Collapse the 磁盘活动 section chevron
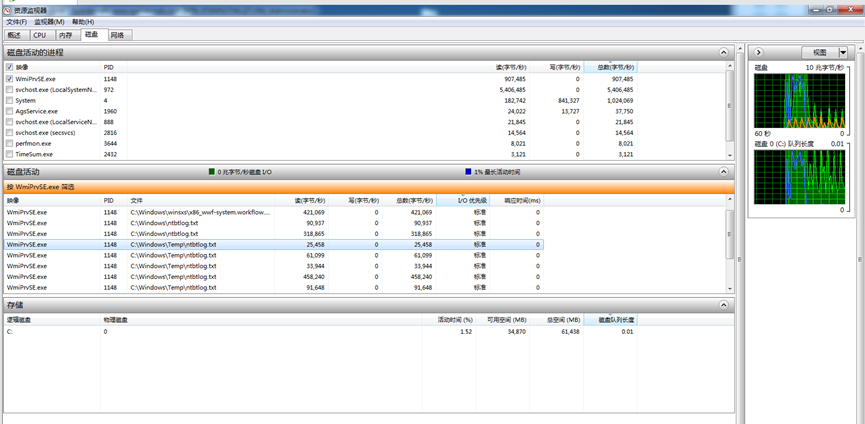This screenshot has width=865, height=424. click(x=724, y=172)
